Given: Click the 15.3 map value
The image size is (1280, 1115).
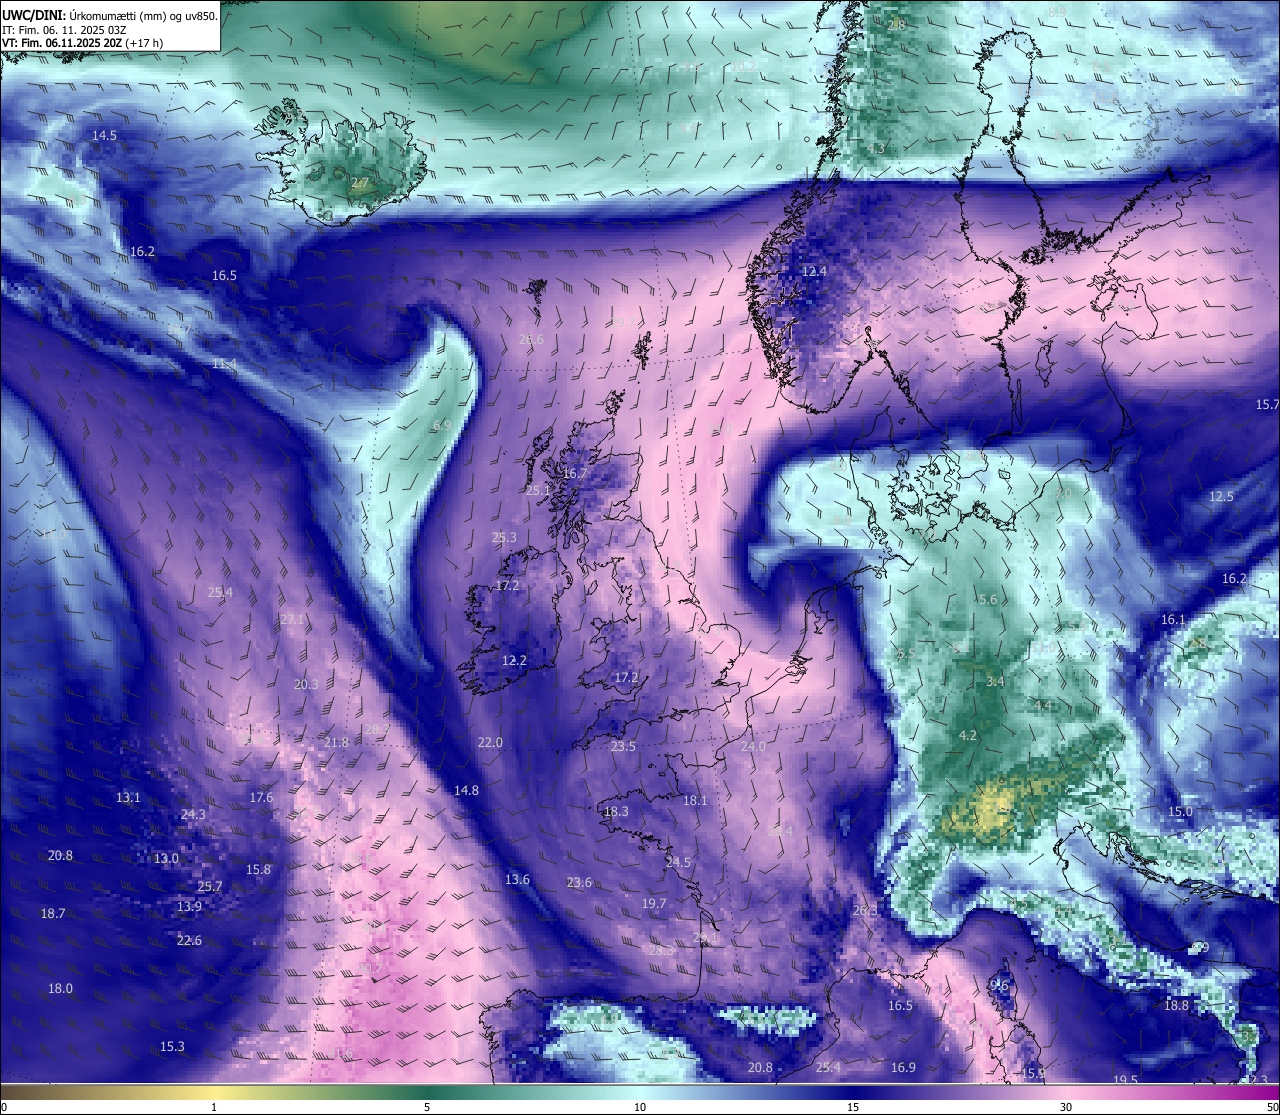Looking at the screenshot, I should click(x=172, y=1047).
